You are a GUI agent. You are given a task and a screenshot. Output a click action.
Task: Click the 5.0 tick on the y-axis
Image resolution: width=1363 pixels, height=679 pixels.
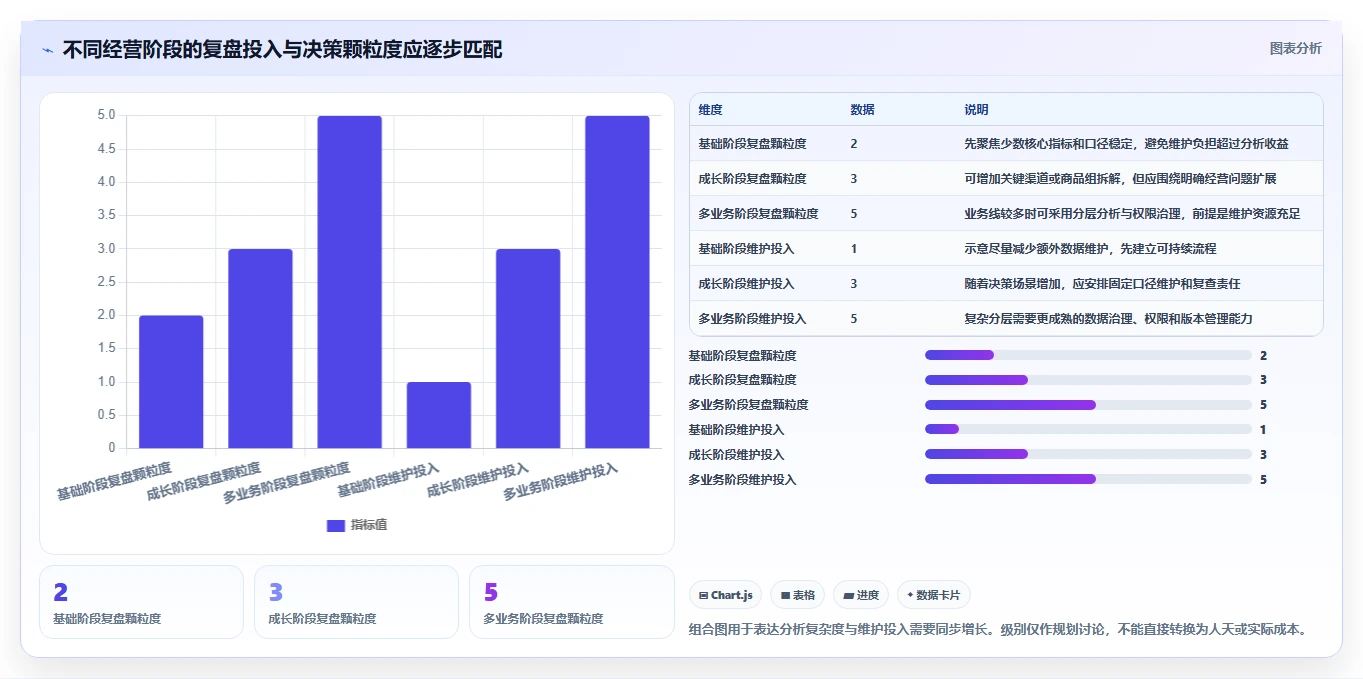click(106, 115)
